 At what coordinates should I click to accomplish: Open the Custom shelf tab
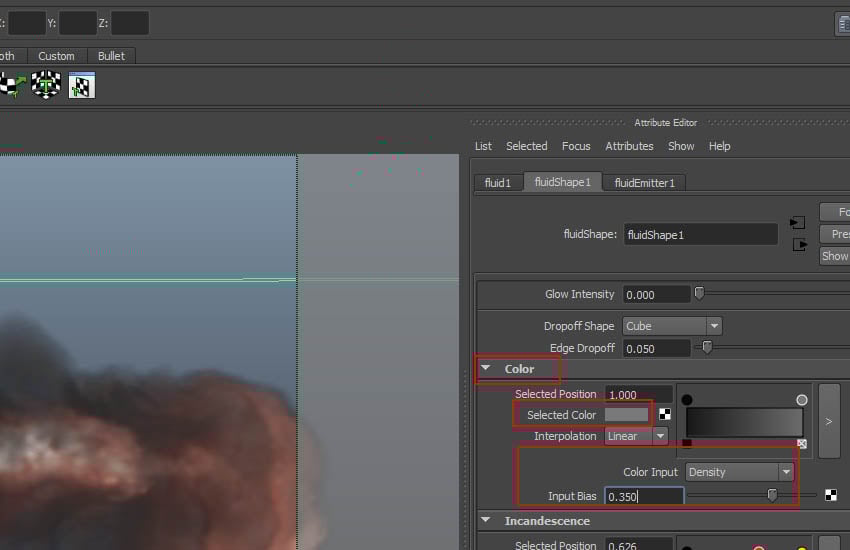pyautogui.click(x=56, y=56)
